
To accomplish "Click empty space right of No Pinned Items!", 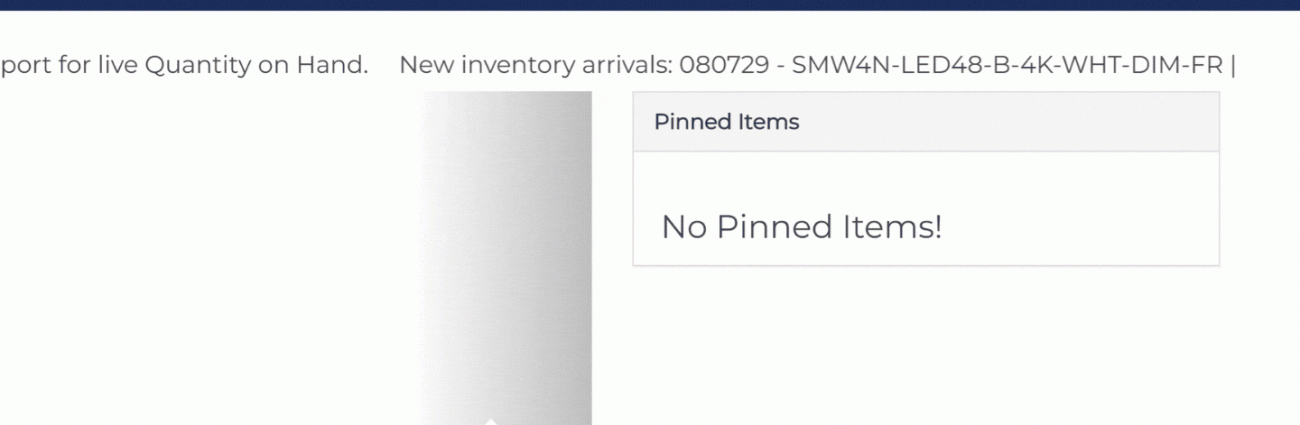I will click(1080, 227).
